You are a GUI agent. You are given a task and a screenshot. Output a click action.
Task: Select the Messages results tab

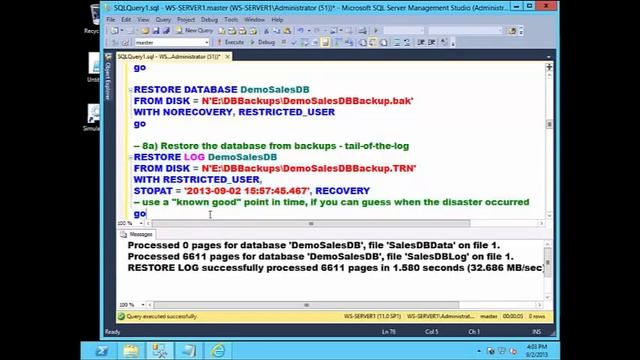click(x=137, y=234)
